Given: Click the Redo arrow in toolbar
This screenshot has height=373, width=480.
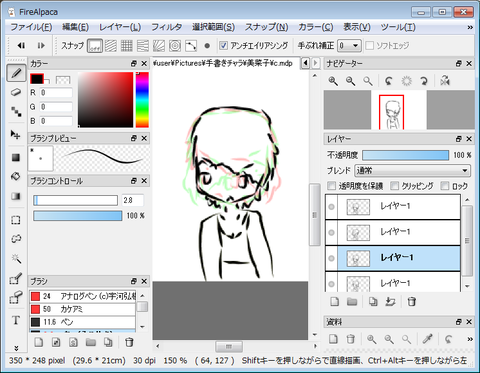Looking at the screenshot, I should click(41, 46).
